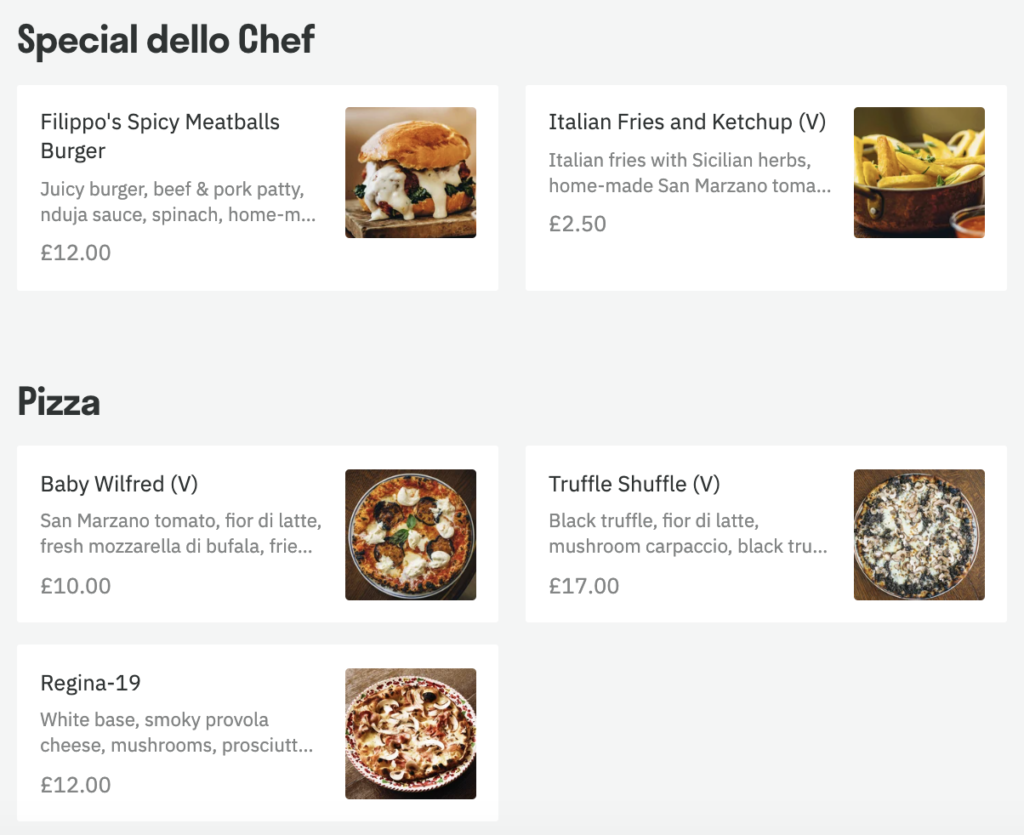
Task: Click the Truffle Shuffle (V) title
Action: point(634,484)
